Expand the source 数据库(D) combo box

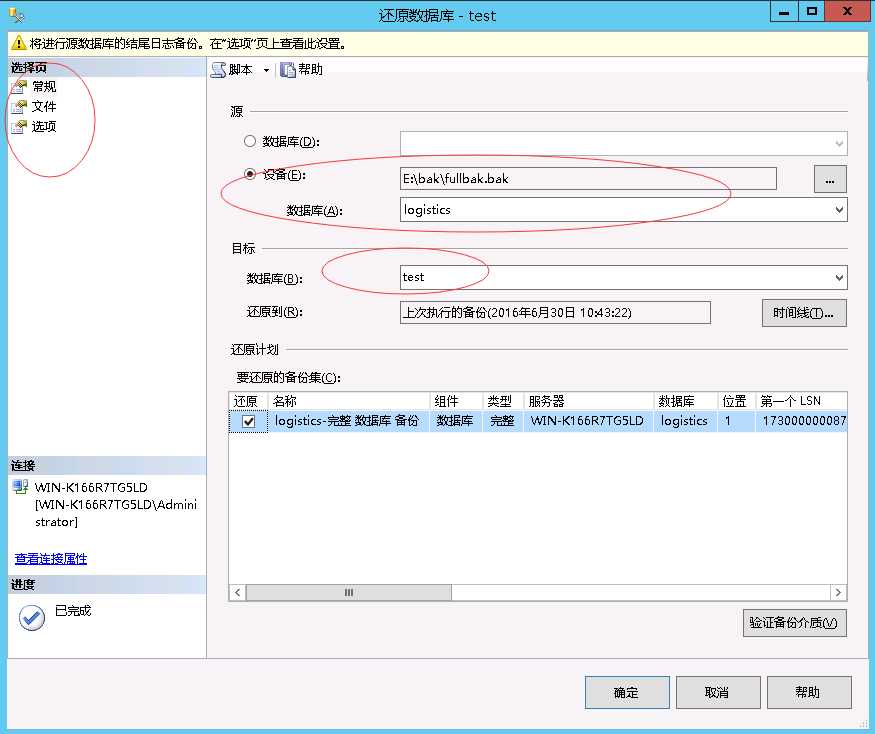[x=839, y=144]
